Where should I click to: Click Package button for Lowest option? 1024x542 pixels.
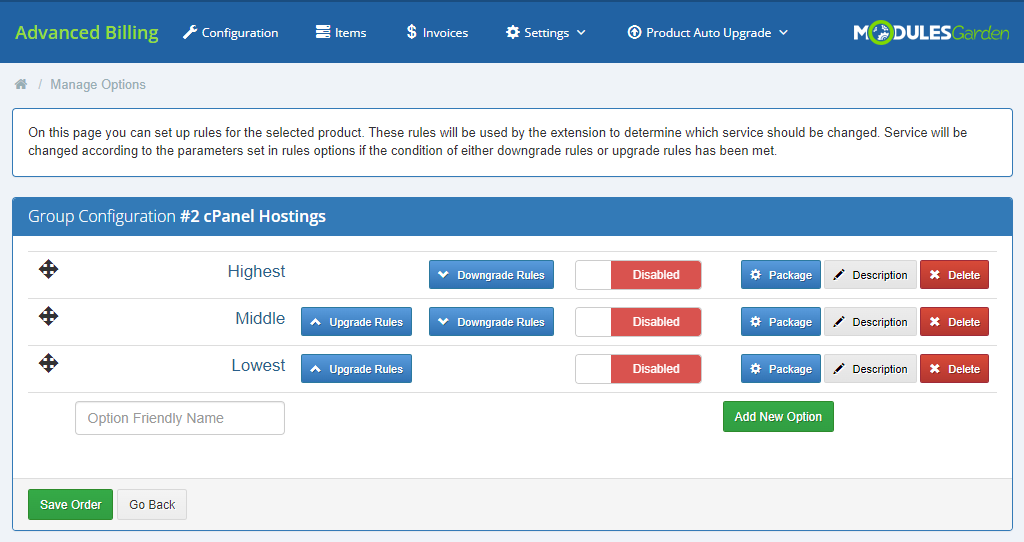click(x=780, y=369)
